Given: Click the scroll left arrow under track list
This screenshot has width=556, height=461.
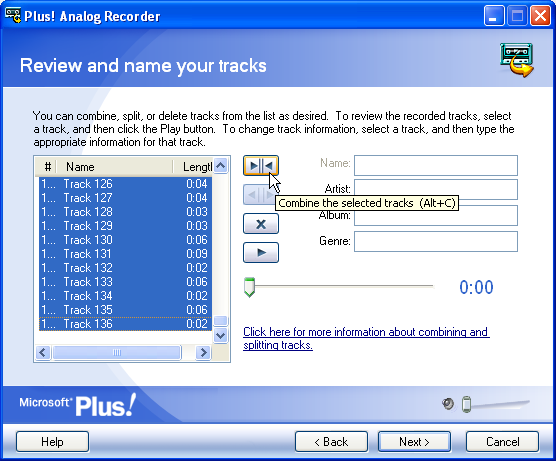Looking at the screenshot, I should tap(43, 352).
